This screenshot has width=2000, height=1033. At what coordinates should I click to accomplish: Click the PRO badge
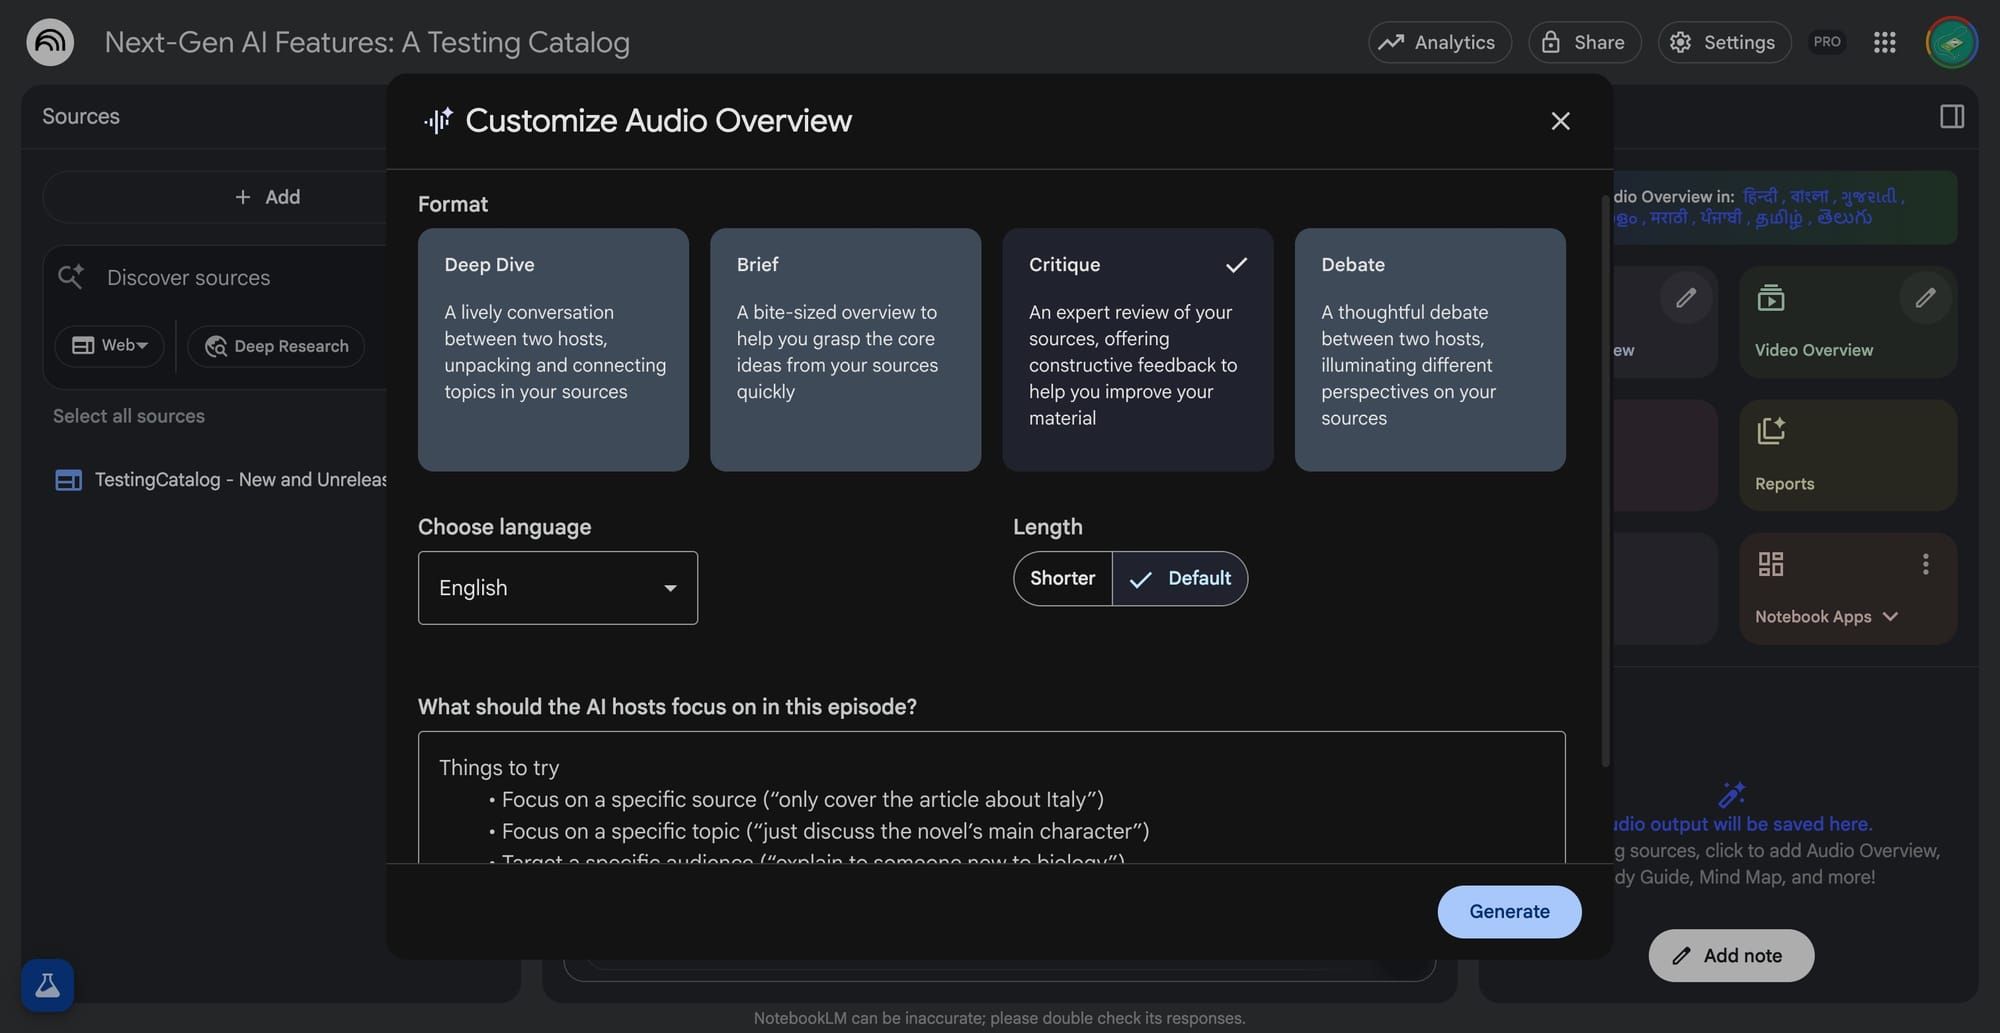1827,42
